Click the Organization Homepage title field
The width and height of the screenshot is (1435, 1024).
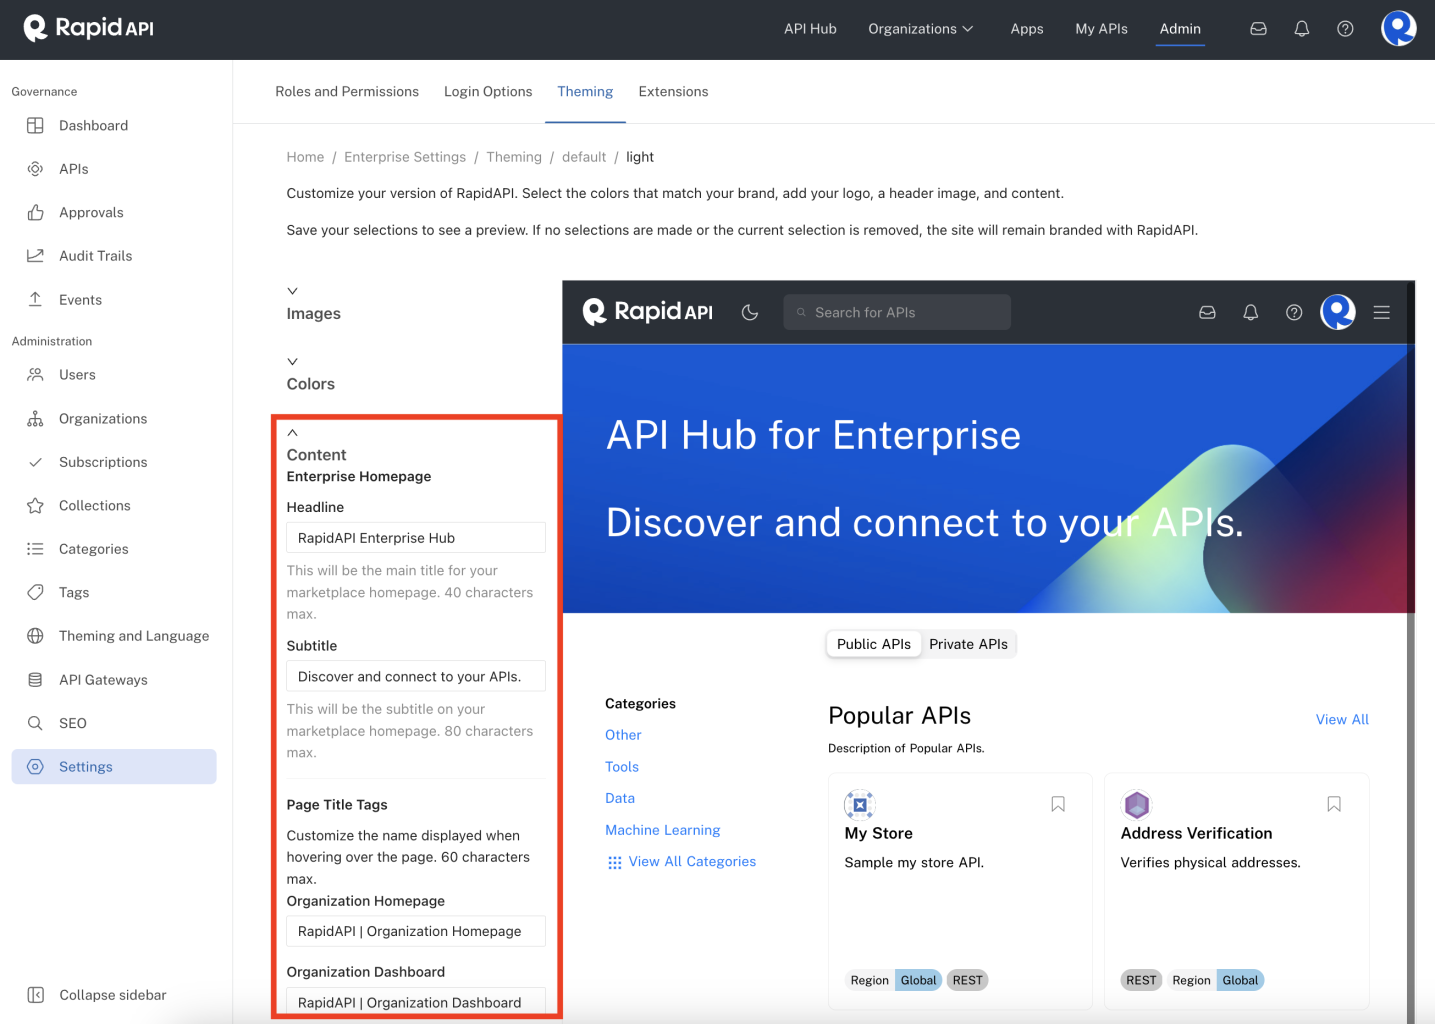coord(416,931)
